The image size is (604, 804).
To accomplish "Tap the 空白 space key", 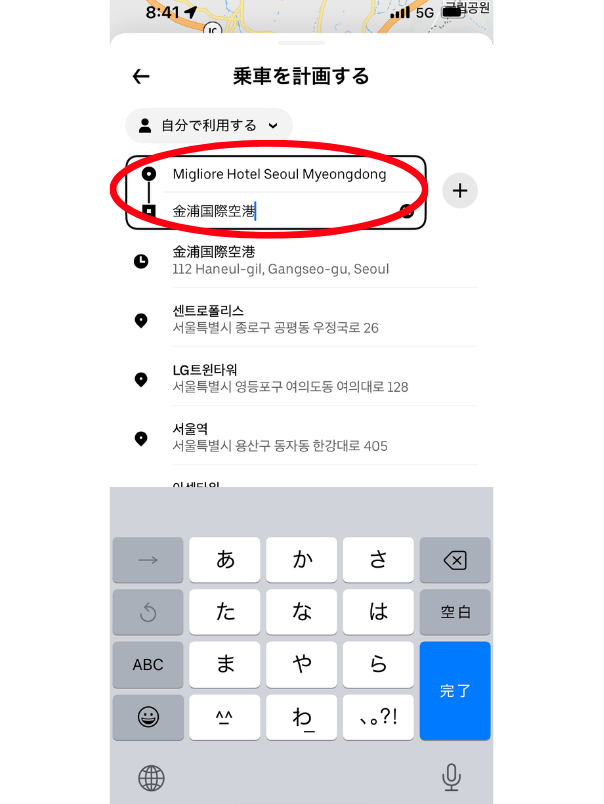I will [455, 612].
